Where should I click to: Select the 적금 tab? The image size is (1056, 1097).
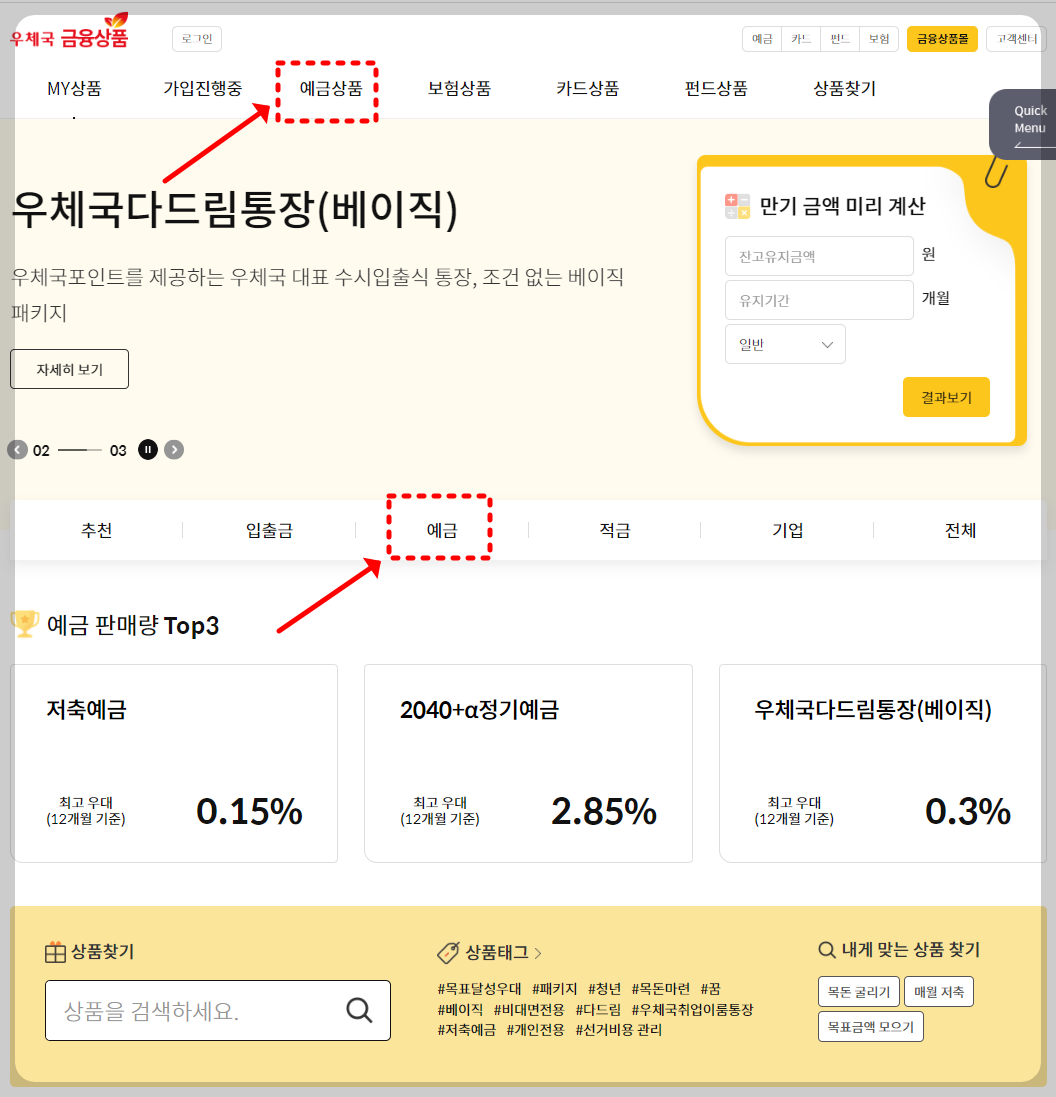tap(614, 530)
